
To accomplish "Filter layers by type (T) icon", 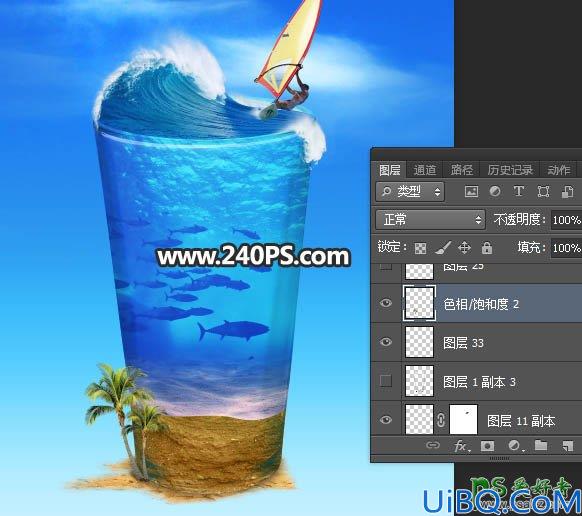I will point(519,192).
